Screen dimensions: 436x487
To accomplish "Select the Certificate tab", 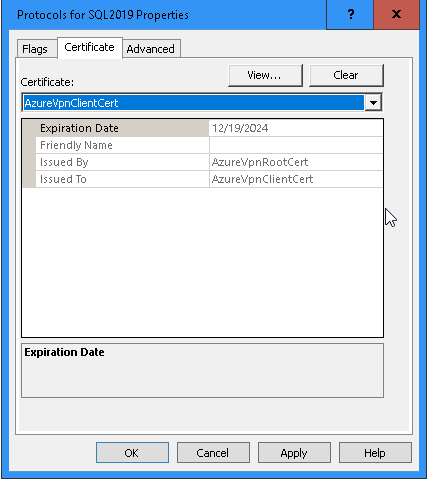I will coord(90,48).
